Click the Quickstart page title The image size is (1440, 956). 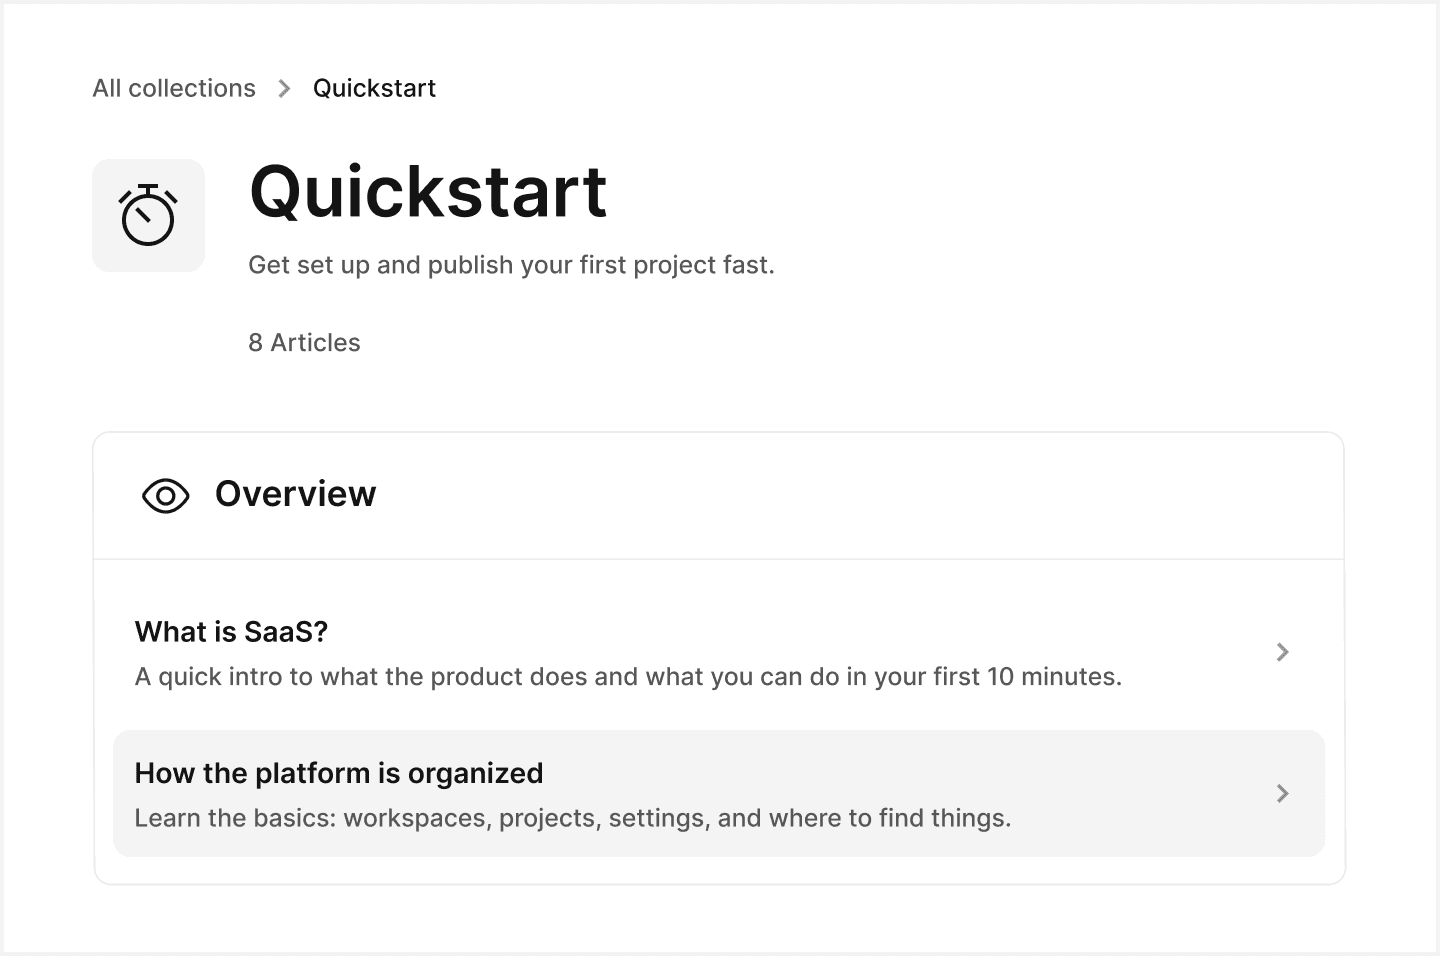(428, 193)
